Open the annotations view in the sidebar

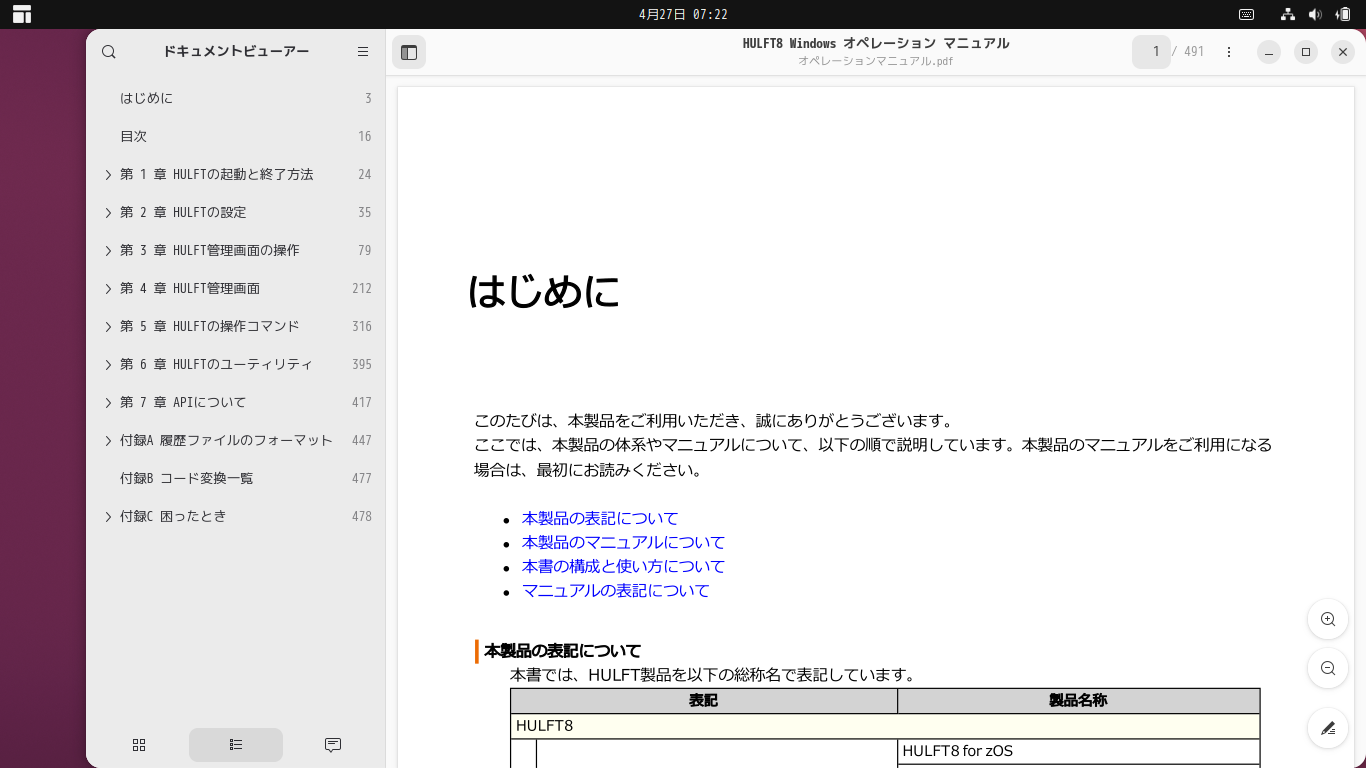[332, 745]
